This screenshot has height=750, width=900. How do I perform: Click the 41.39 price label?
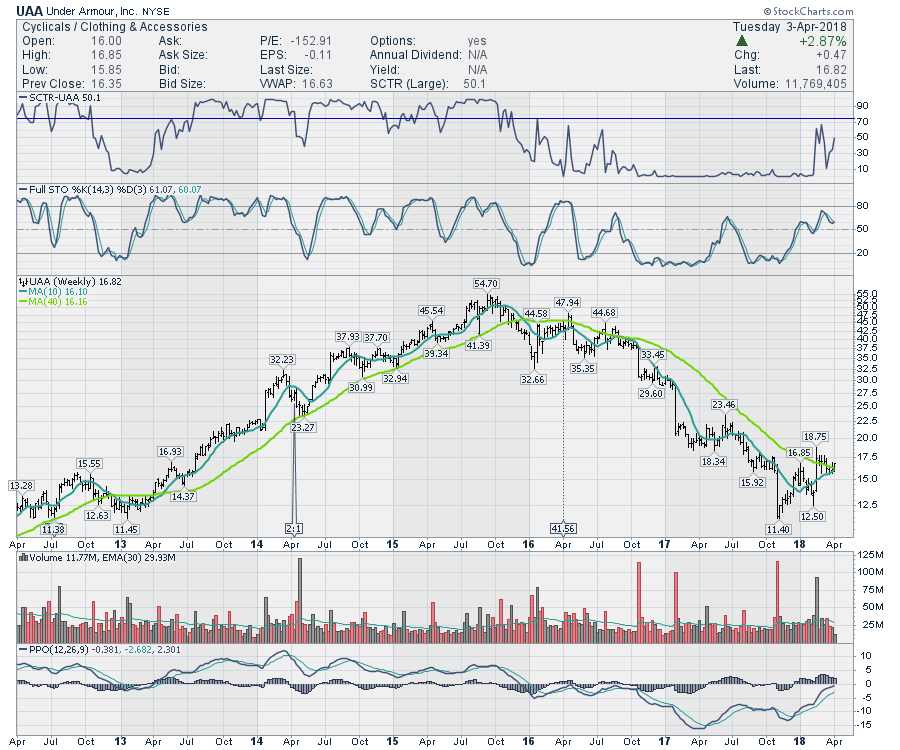(478, 345)
